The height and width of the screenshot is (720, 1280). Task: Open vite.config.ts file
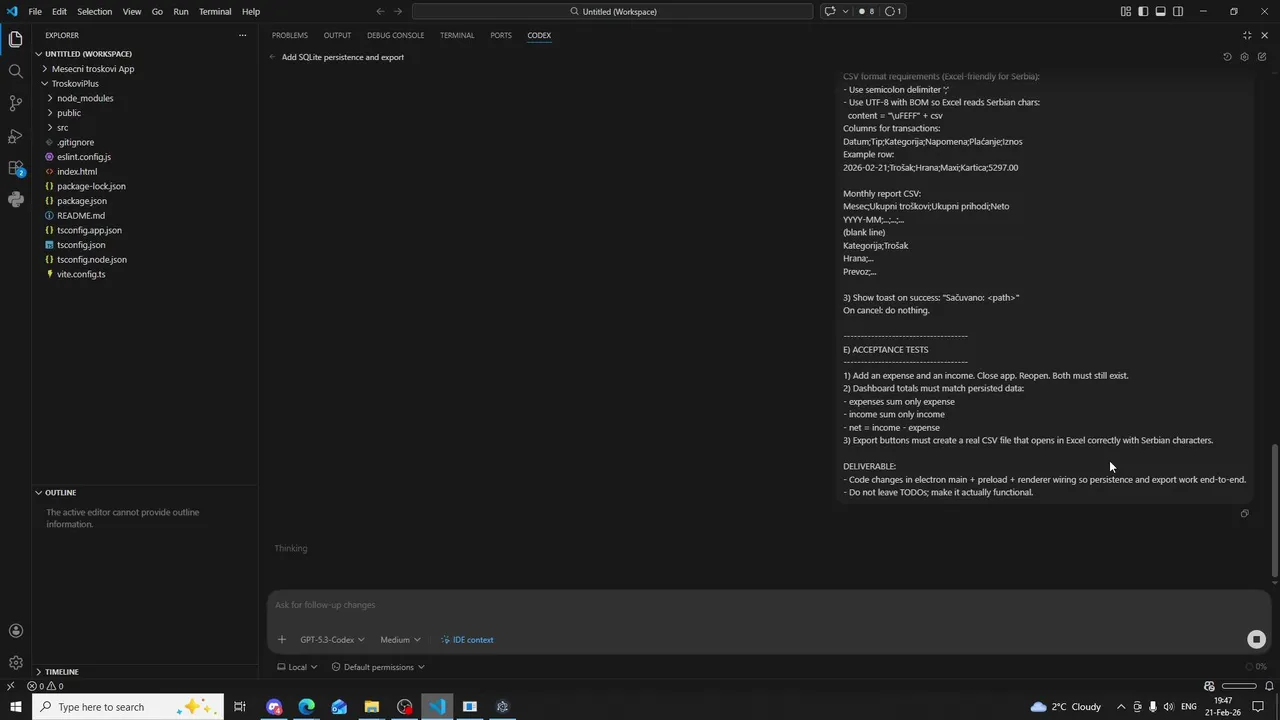click(145, 274)
